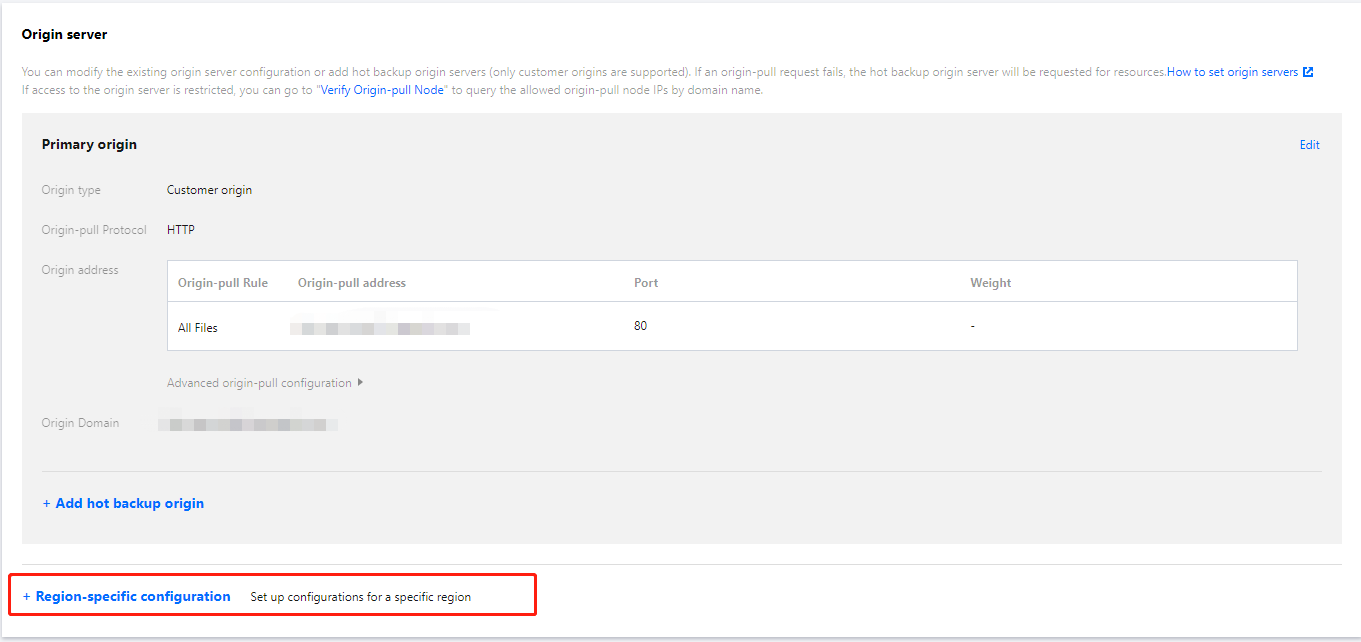Click the external link icon beside origin servers help

click(1308, 72)
